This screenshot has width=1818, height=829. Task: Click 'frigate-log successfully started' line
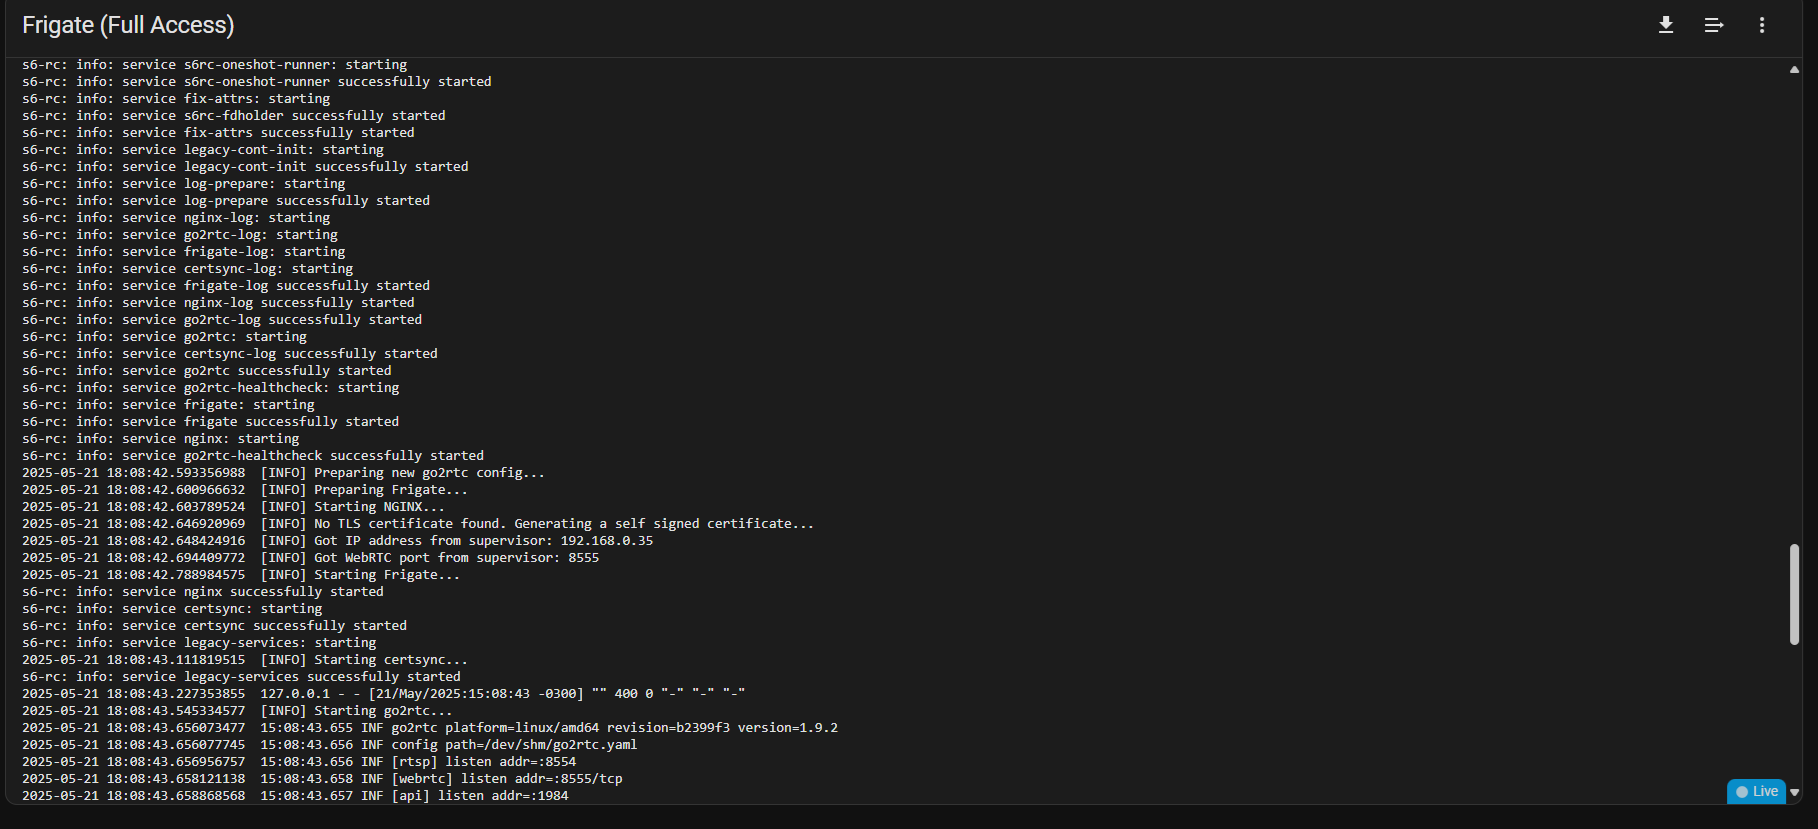tap(226, 286)
